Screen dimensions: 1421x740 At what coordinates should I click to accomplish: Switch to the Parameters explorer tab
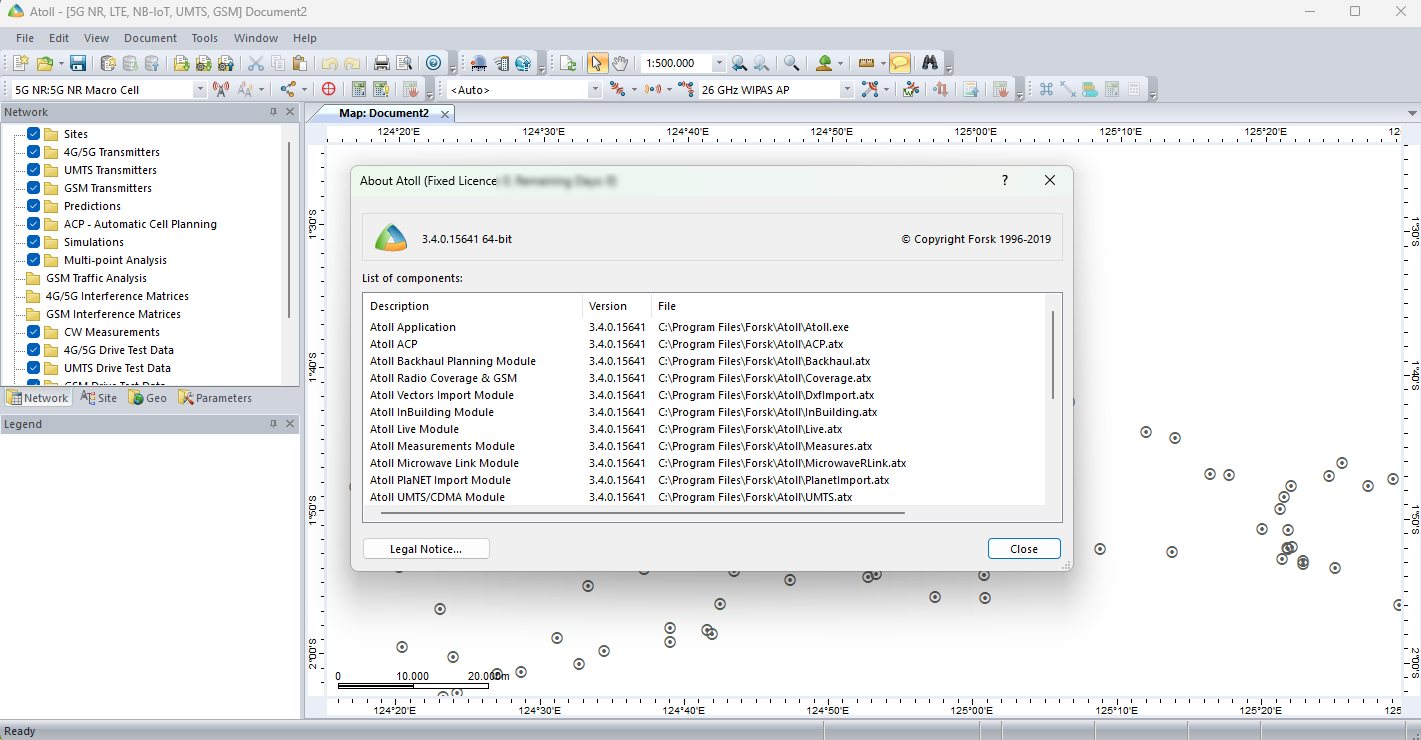[215, 398]
